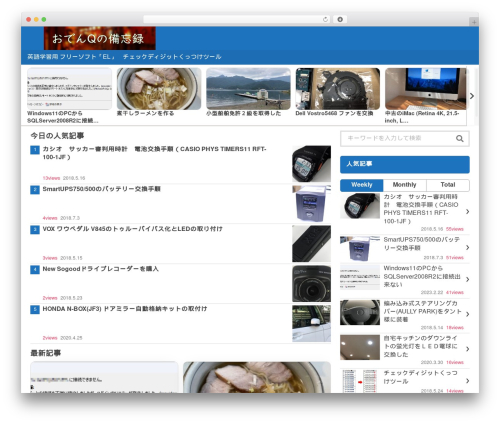Click carousel caption 素干しラーメンを作る
The width and height of the screenshot is (500, 423).
click(x=145, y=114)
